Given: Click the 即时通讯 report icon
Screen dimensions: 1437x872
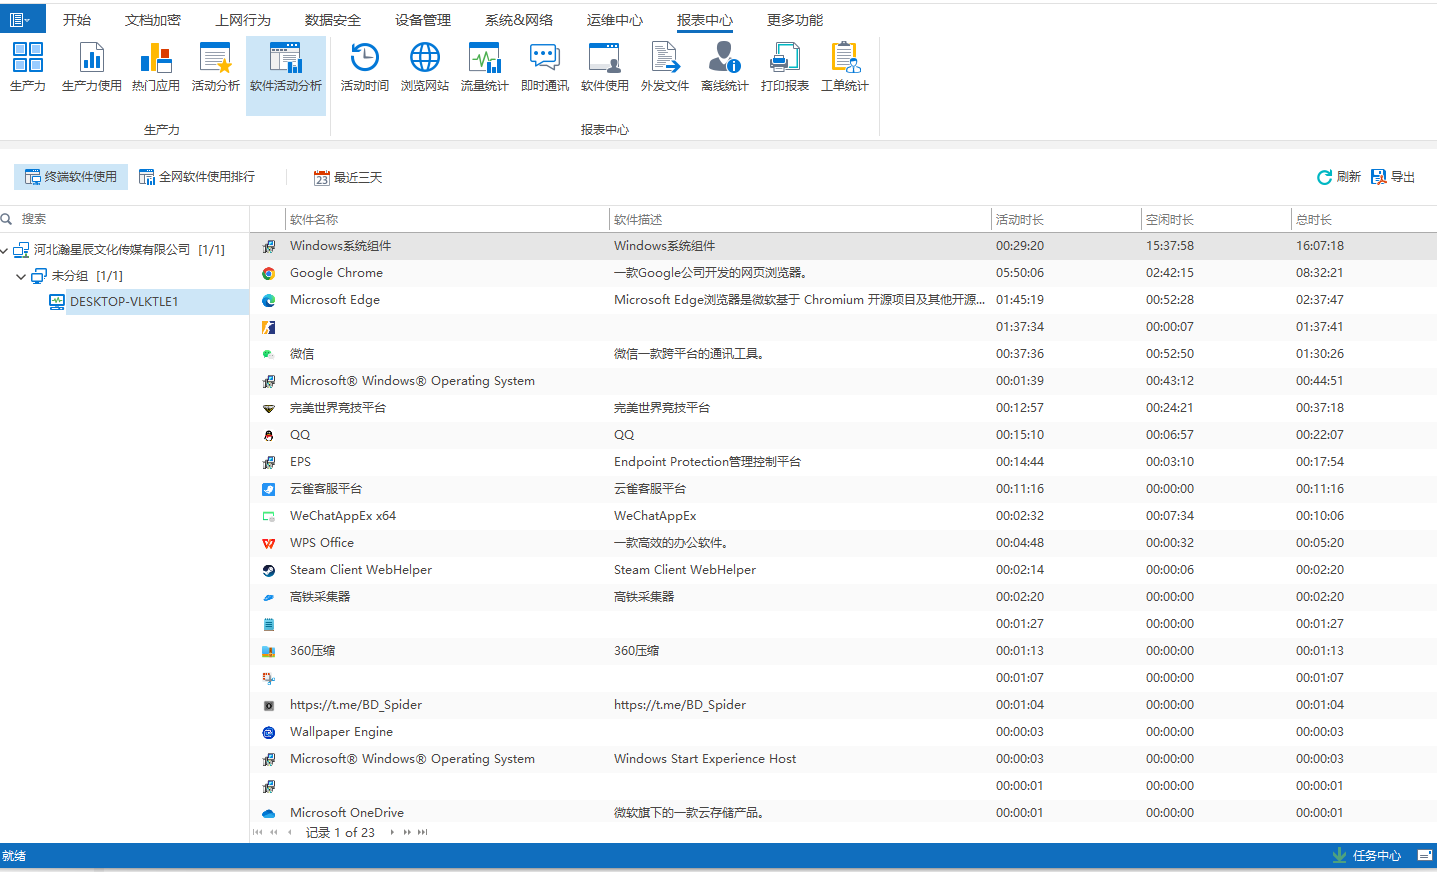Looking at the screenshot, I should point(544,67).
